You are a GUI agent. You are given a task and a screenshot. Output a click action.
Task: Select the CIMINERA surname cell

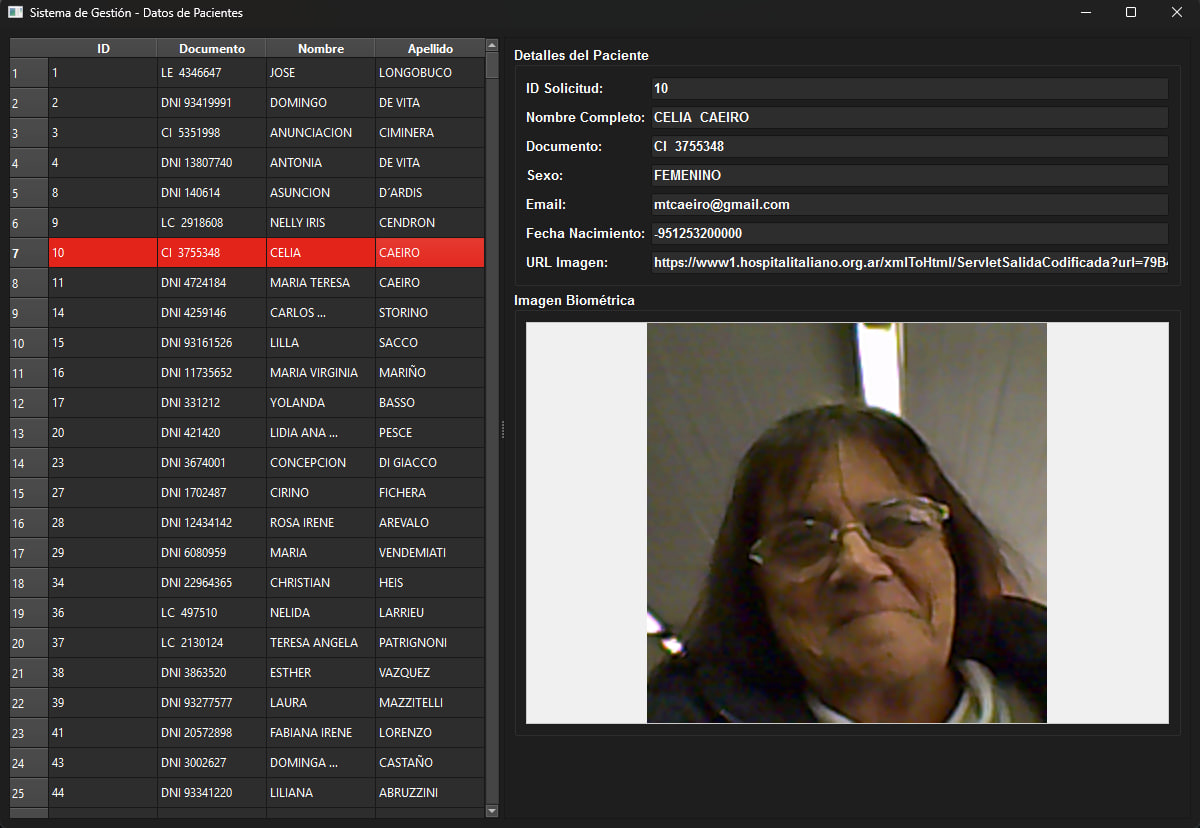430,133
